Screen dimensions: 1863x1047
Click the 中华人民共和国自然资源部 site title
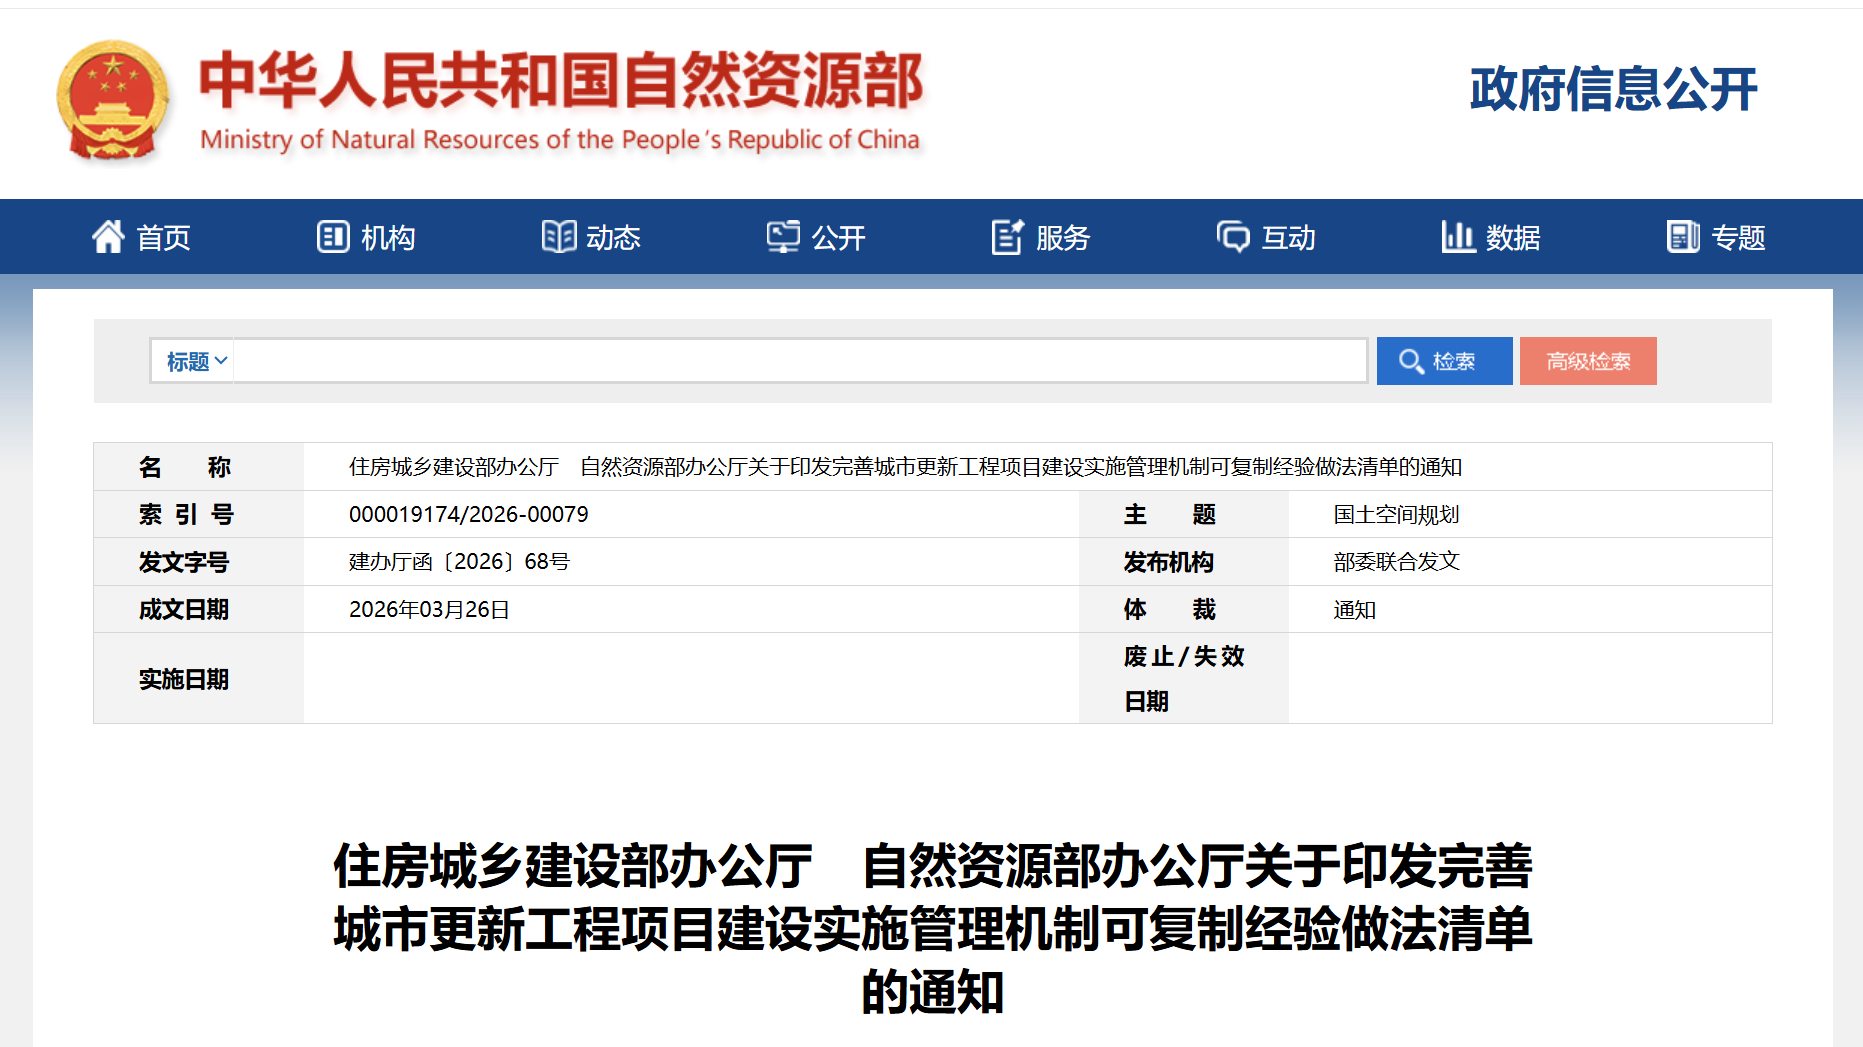[561, 80]
